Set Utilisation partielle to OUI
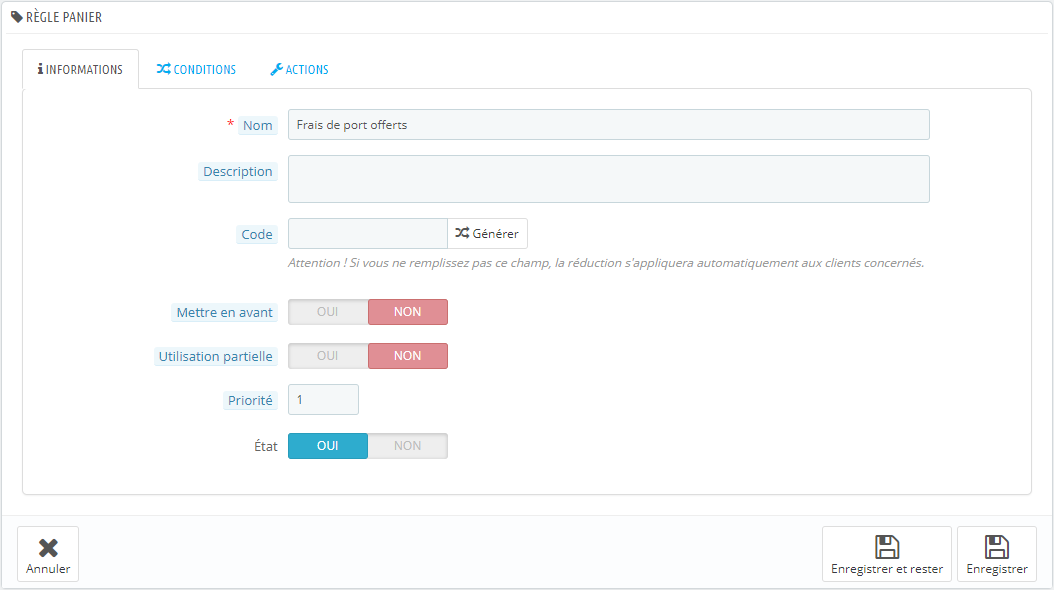Image resolution: width=1054 pixels, height=590 pixels. click(328, 356)
